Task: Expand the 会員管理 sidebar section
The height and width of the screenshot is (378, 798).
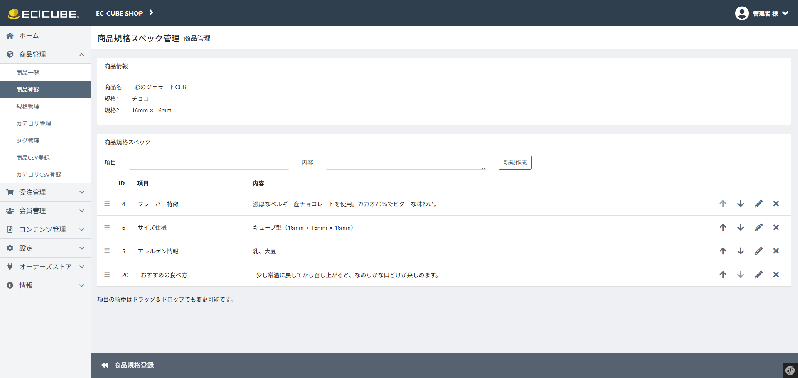Action: [x=45, y=211]
